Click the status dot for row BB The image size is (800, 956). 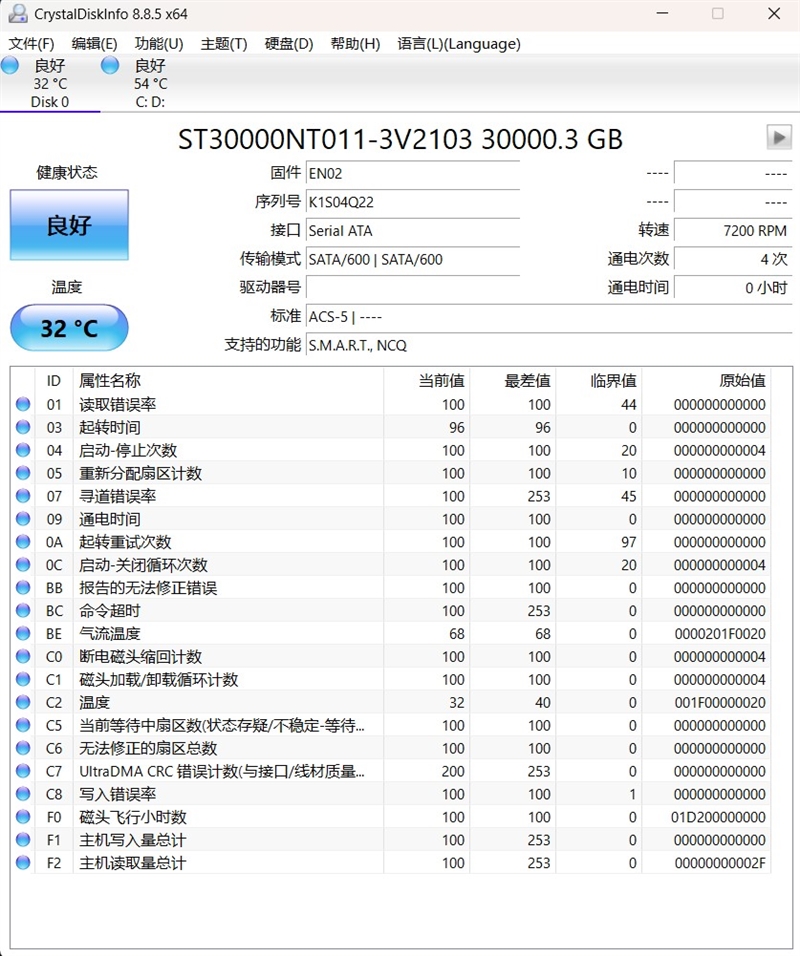[x=23, y=588]
